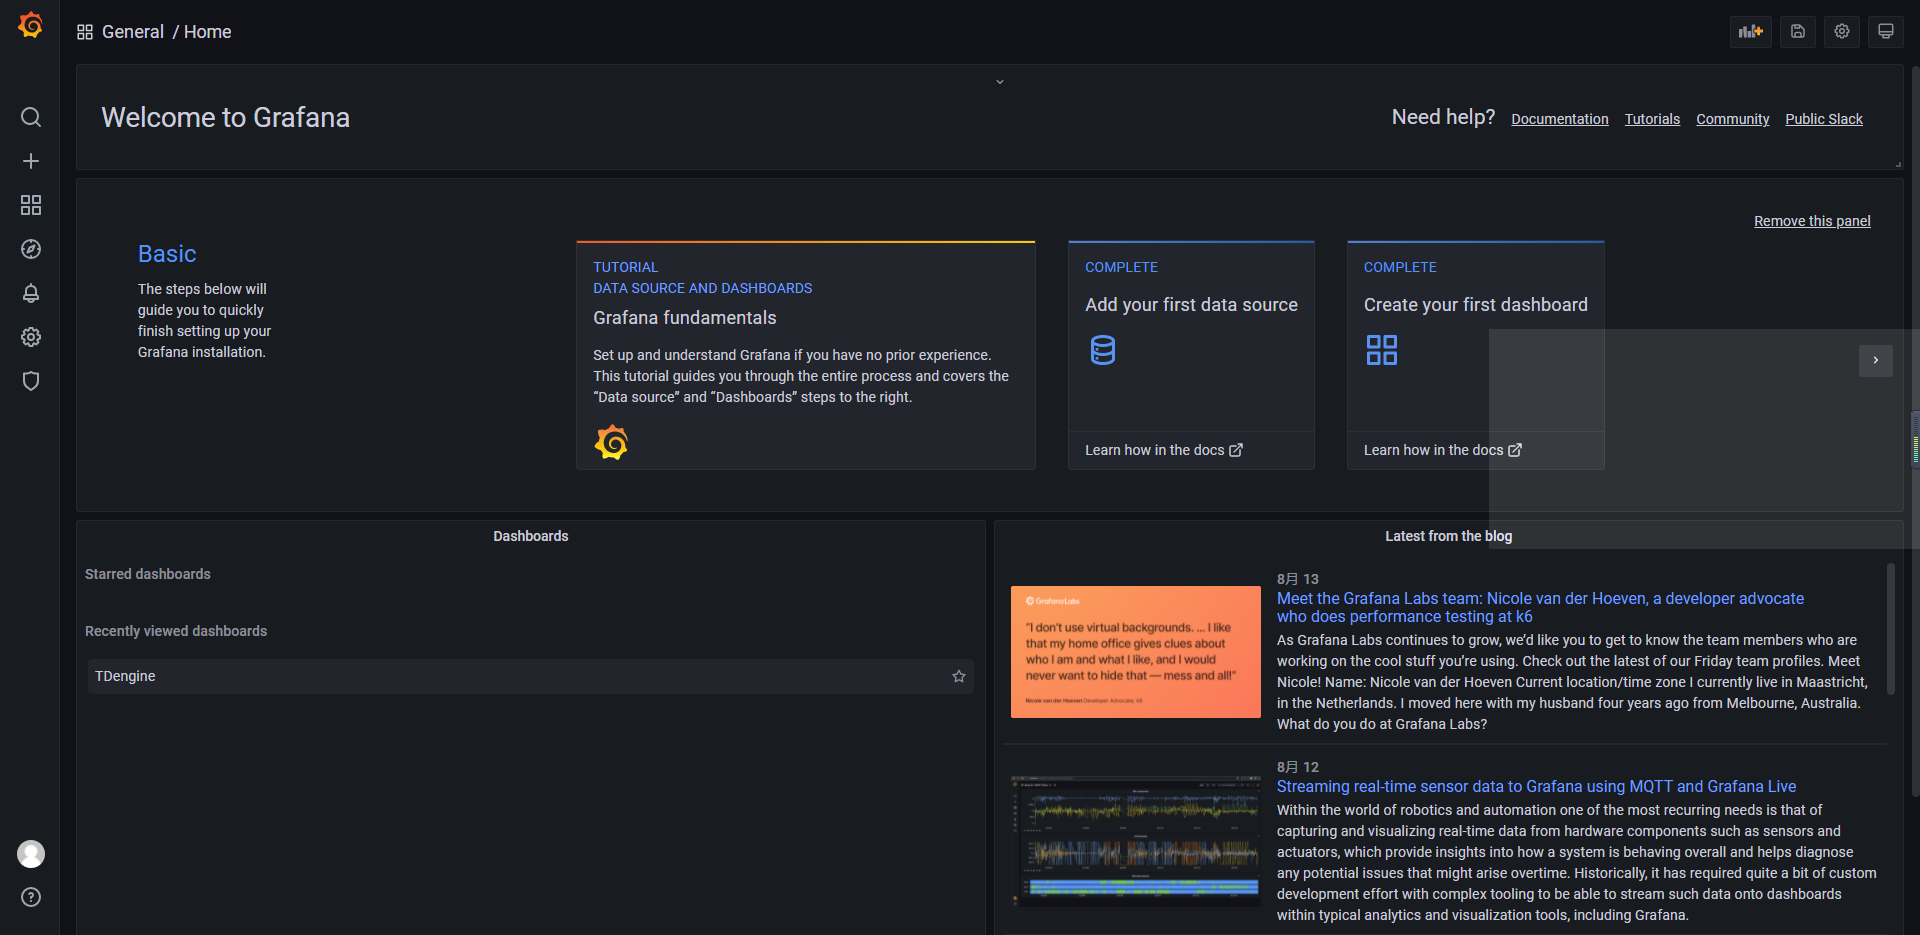
Task: Click the Grafana logo in the sidebar
Action: (31, 25)
